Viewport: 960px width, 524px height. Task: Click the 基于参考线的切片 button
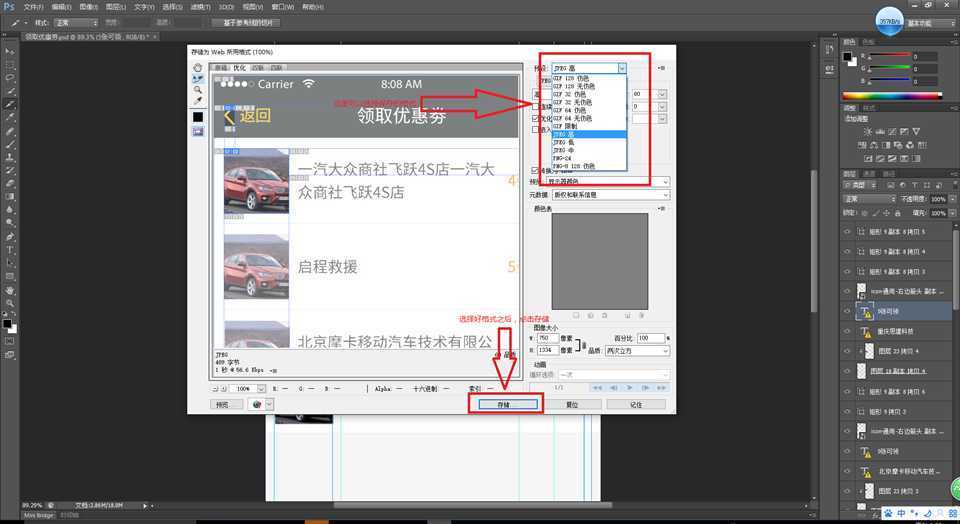tap(246, 23)
